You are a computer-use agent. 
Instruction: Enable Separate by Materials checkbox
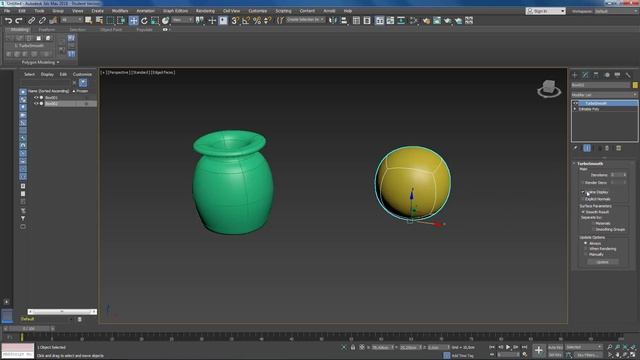tap(593, 223)
